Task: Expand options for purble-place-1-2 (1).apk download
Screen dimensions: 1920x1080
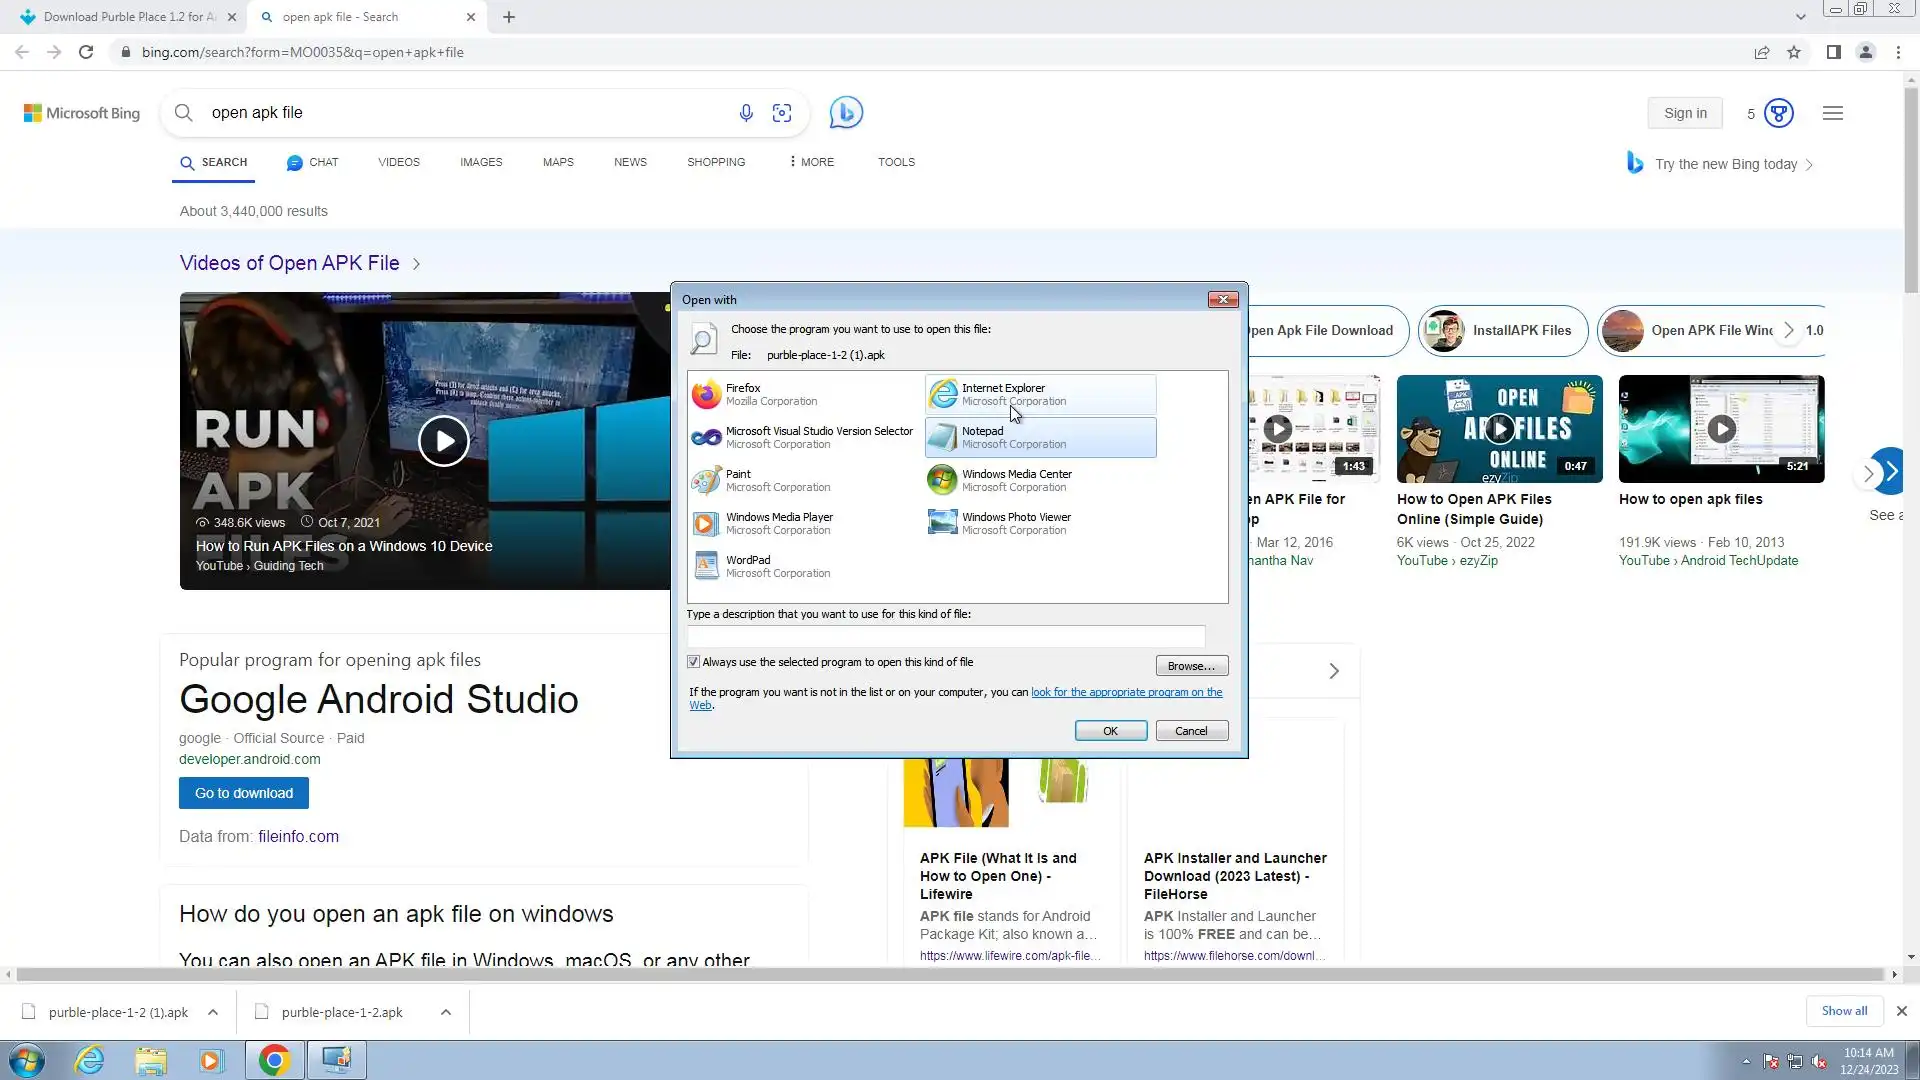Action: click(x=213, y=1012)
